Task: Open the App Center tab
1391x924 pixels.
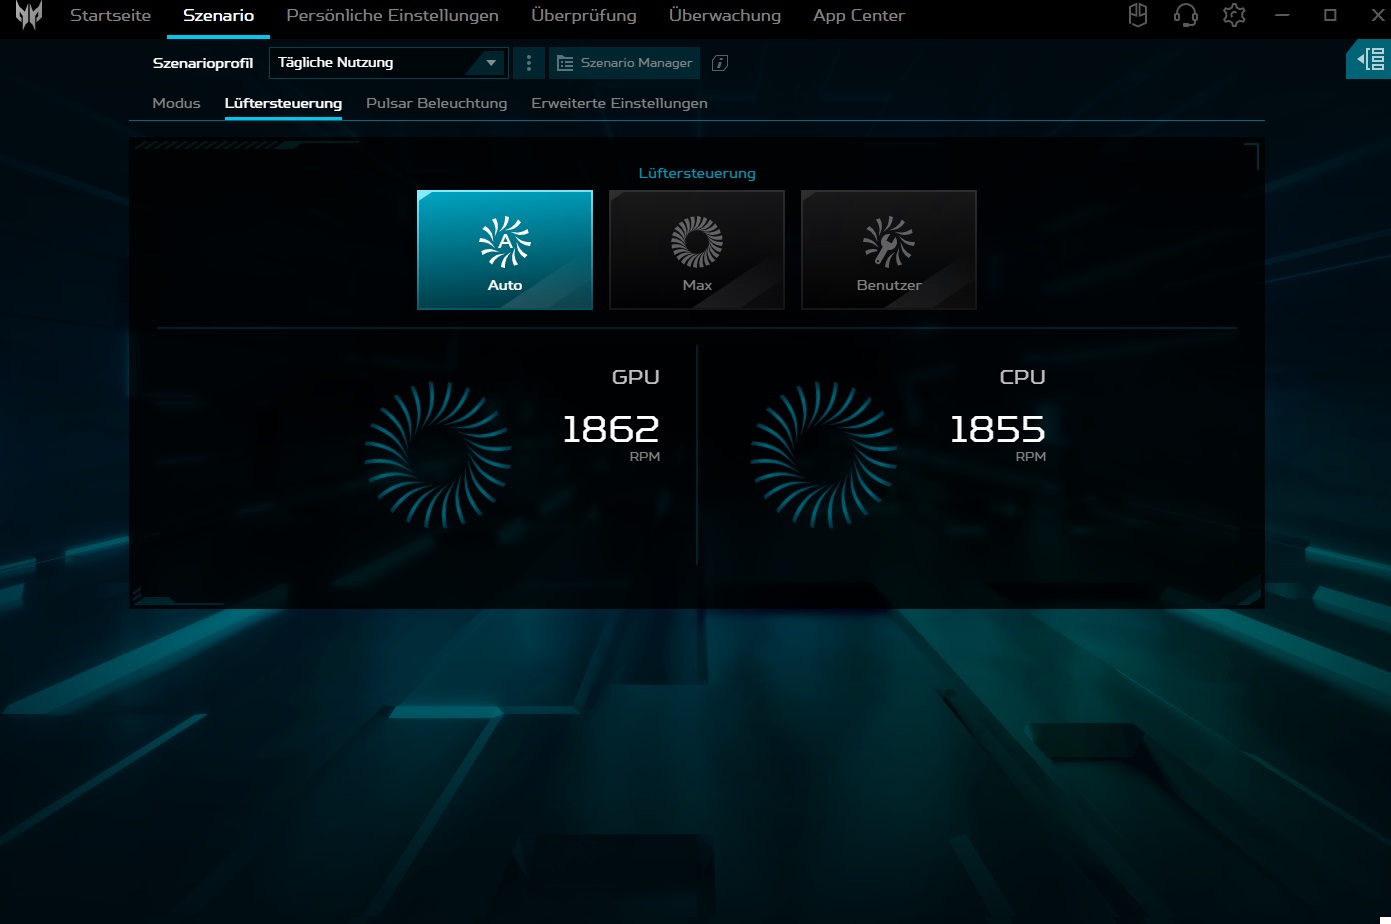Action: 858,16
